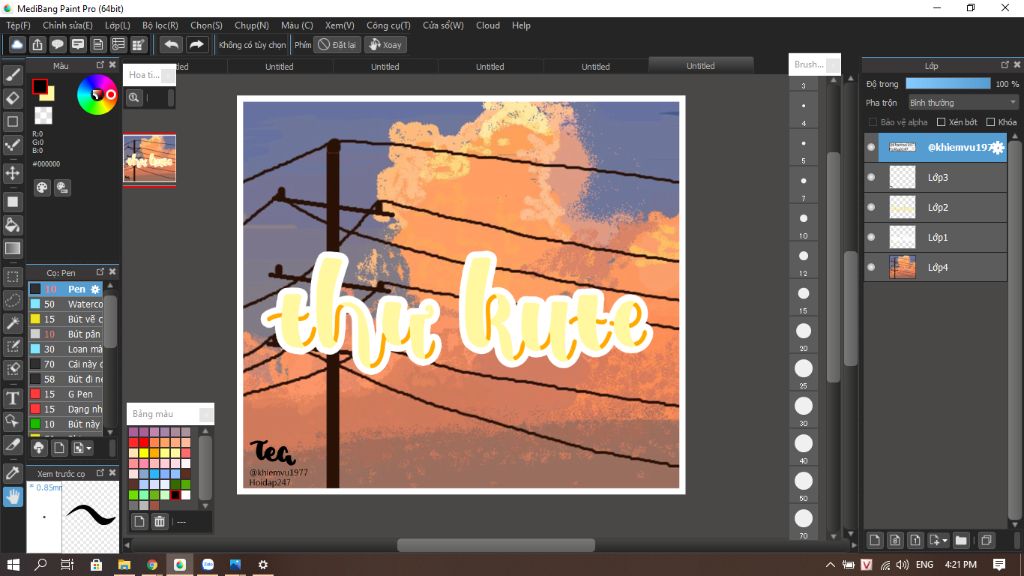Click the palette icon under color hex

click(x=42, y=188)
